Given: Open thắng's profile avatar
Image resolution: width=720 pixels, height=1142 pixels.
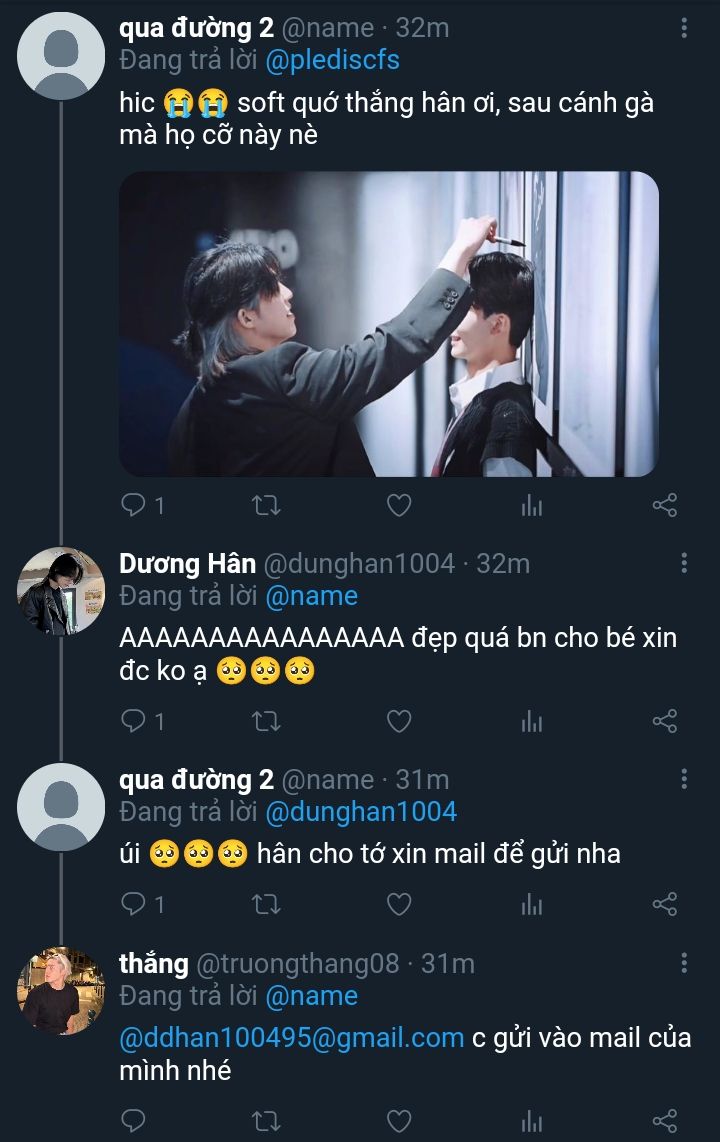Looking at the screenshot, I should tap(60, 991).
